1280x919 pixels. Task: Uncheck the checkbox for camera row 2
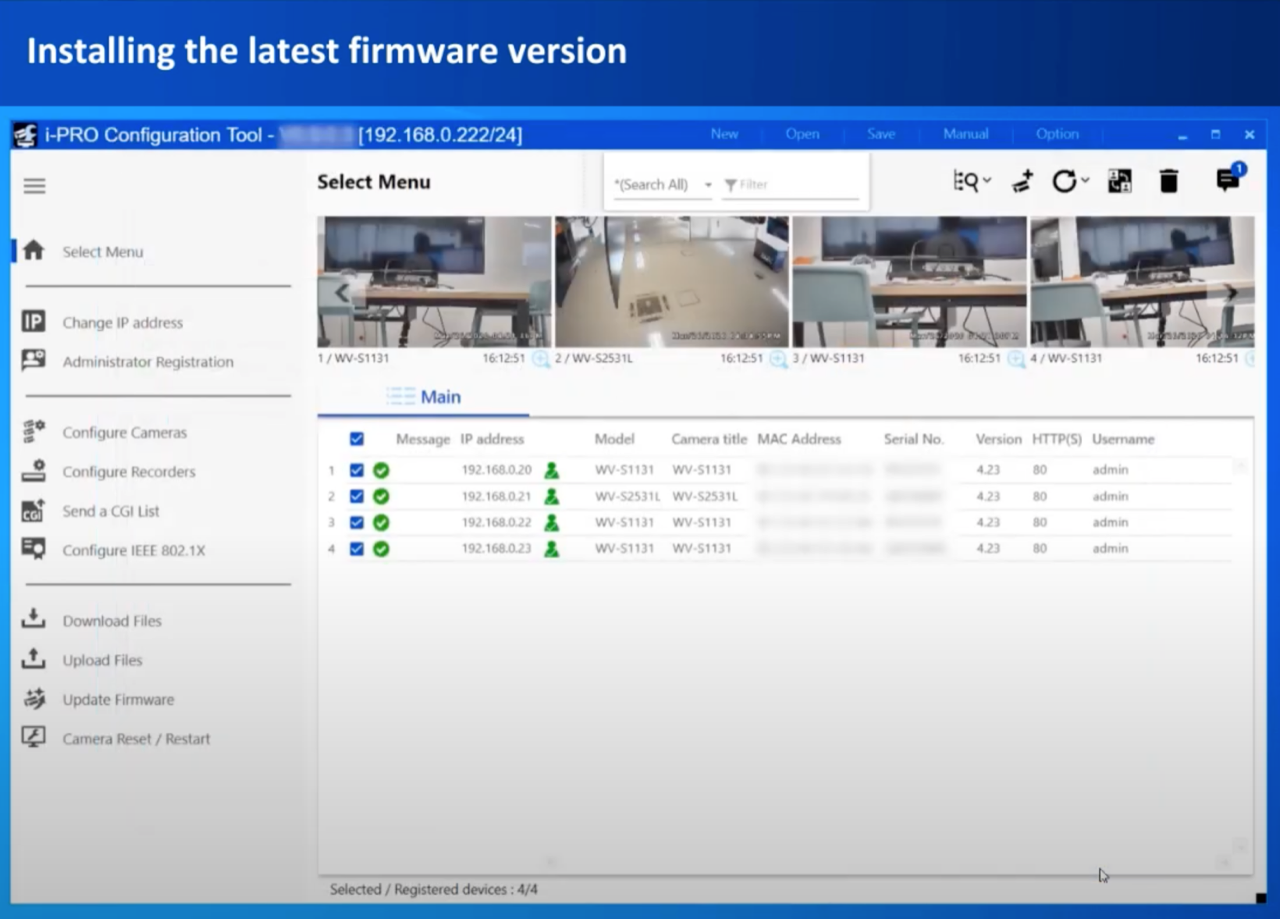coord(357,496)
